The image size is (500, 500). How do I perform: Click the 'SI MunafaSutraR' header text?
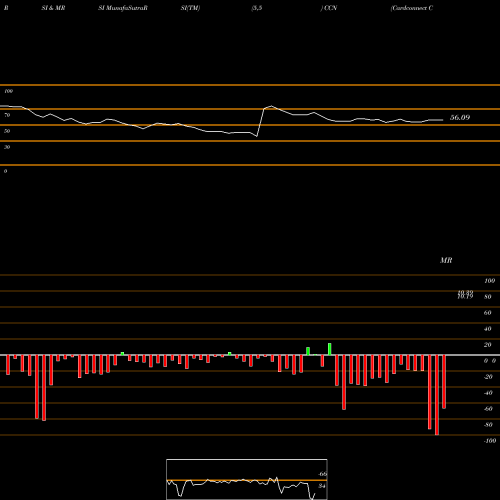coord(123,8)
